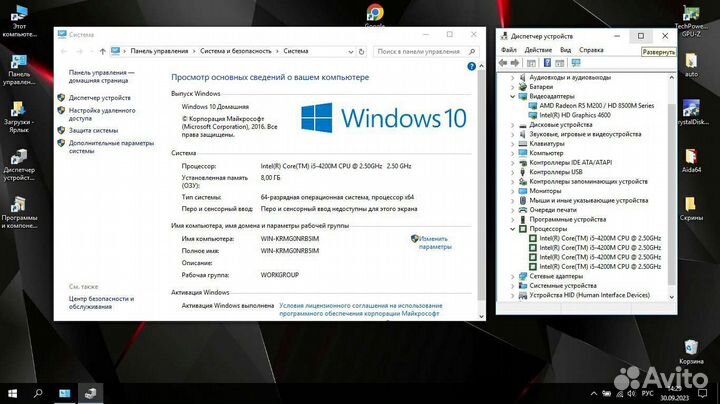The width and height of the screenshot is (720, 404).
Task: Click the help icon in Device Manager toolbar
Action: (547, 63)
